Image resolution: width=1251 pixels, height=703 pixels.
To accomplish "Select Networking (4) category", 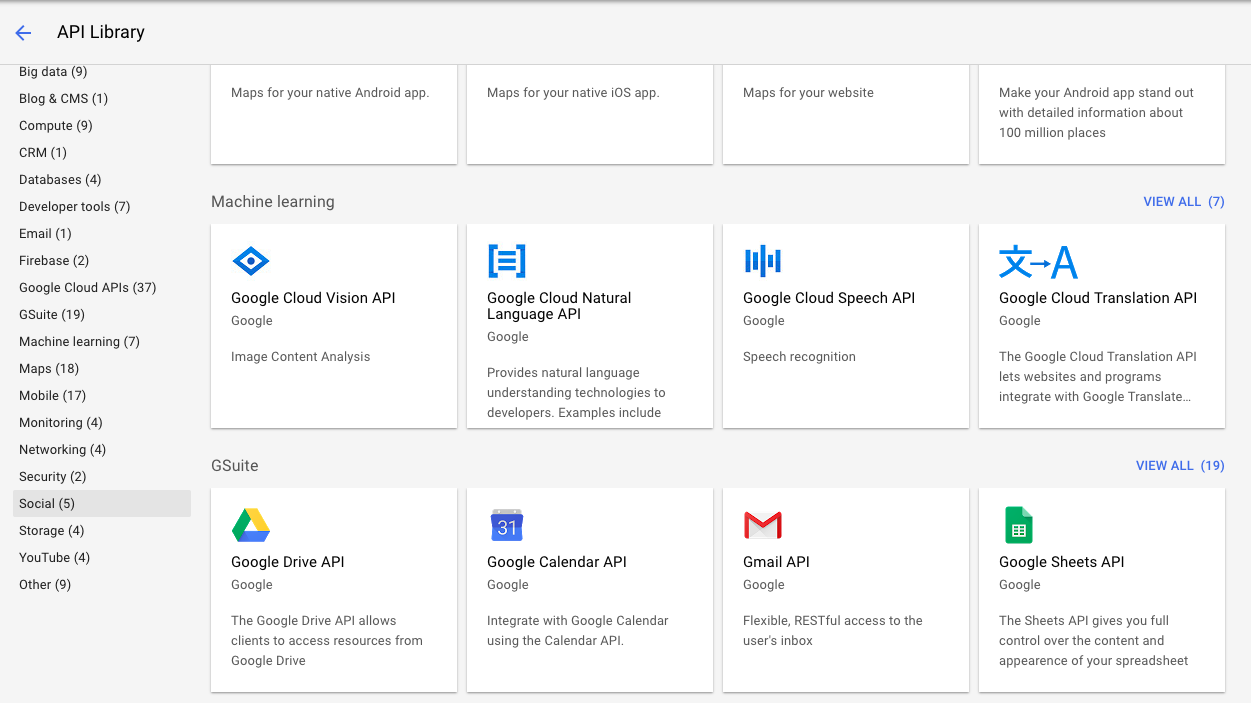I will click(62, 450).
